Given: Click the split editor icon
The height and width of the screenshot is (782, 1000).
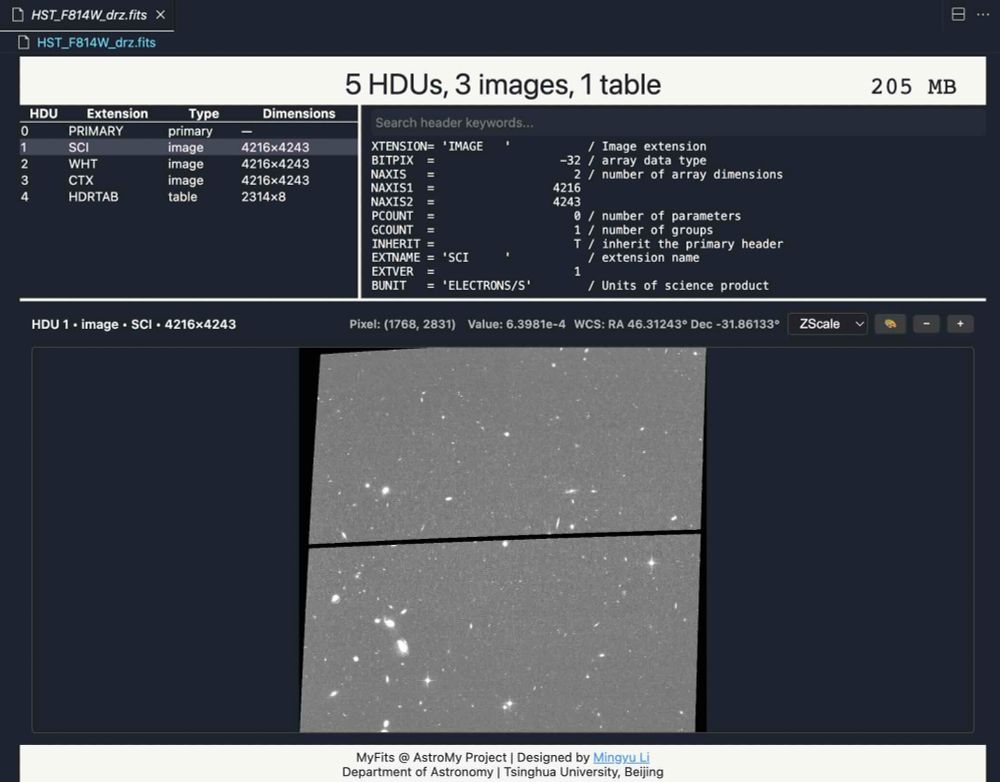Looking at the screenshot, I should coord(958,14).
